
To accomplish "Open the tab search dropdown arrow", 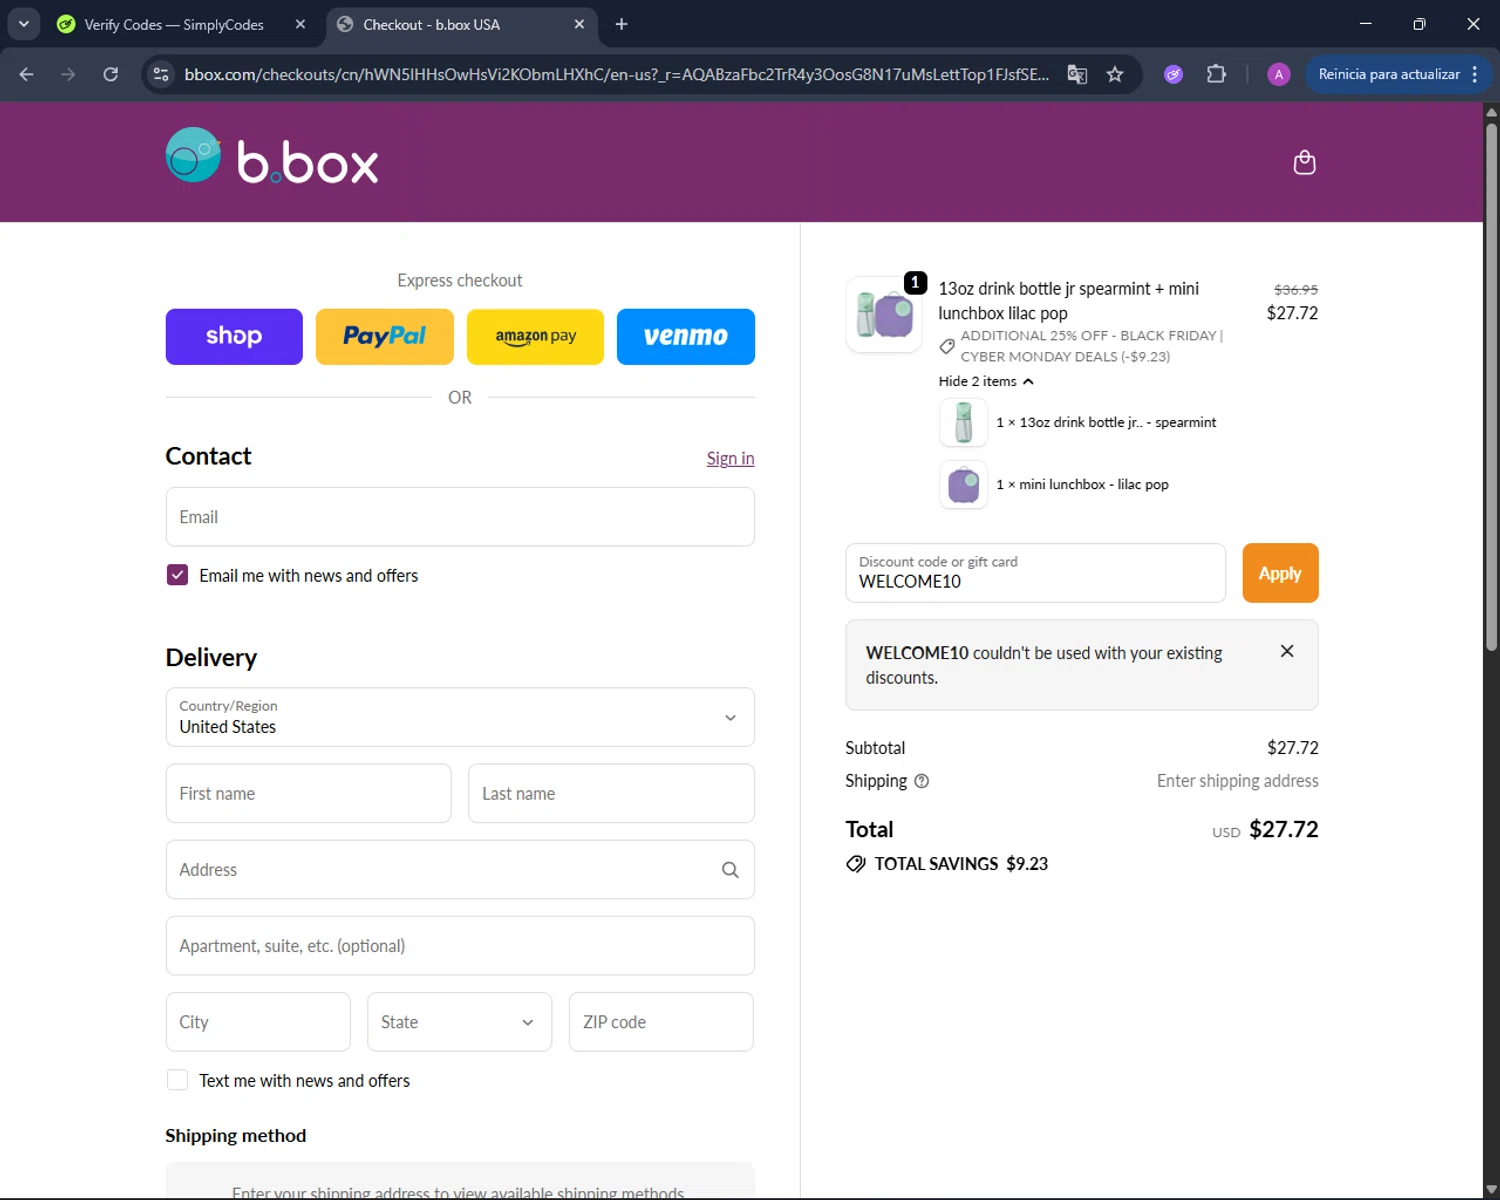I will pos(23,24).
